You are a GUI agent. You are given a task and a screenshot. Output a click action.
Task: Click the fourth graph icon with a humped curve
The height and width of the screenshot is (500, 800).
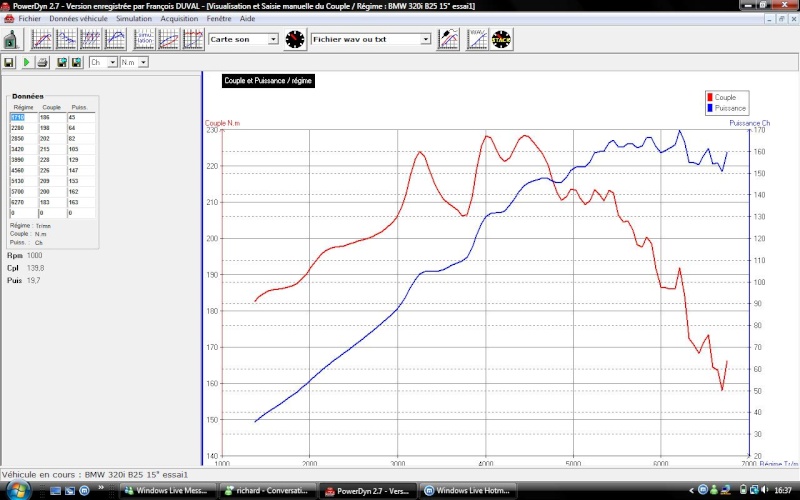(115, 39)
